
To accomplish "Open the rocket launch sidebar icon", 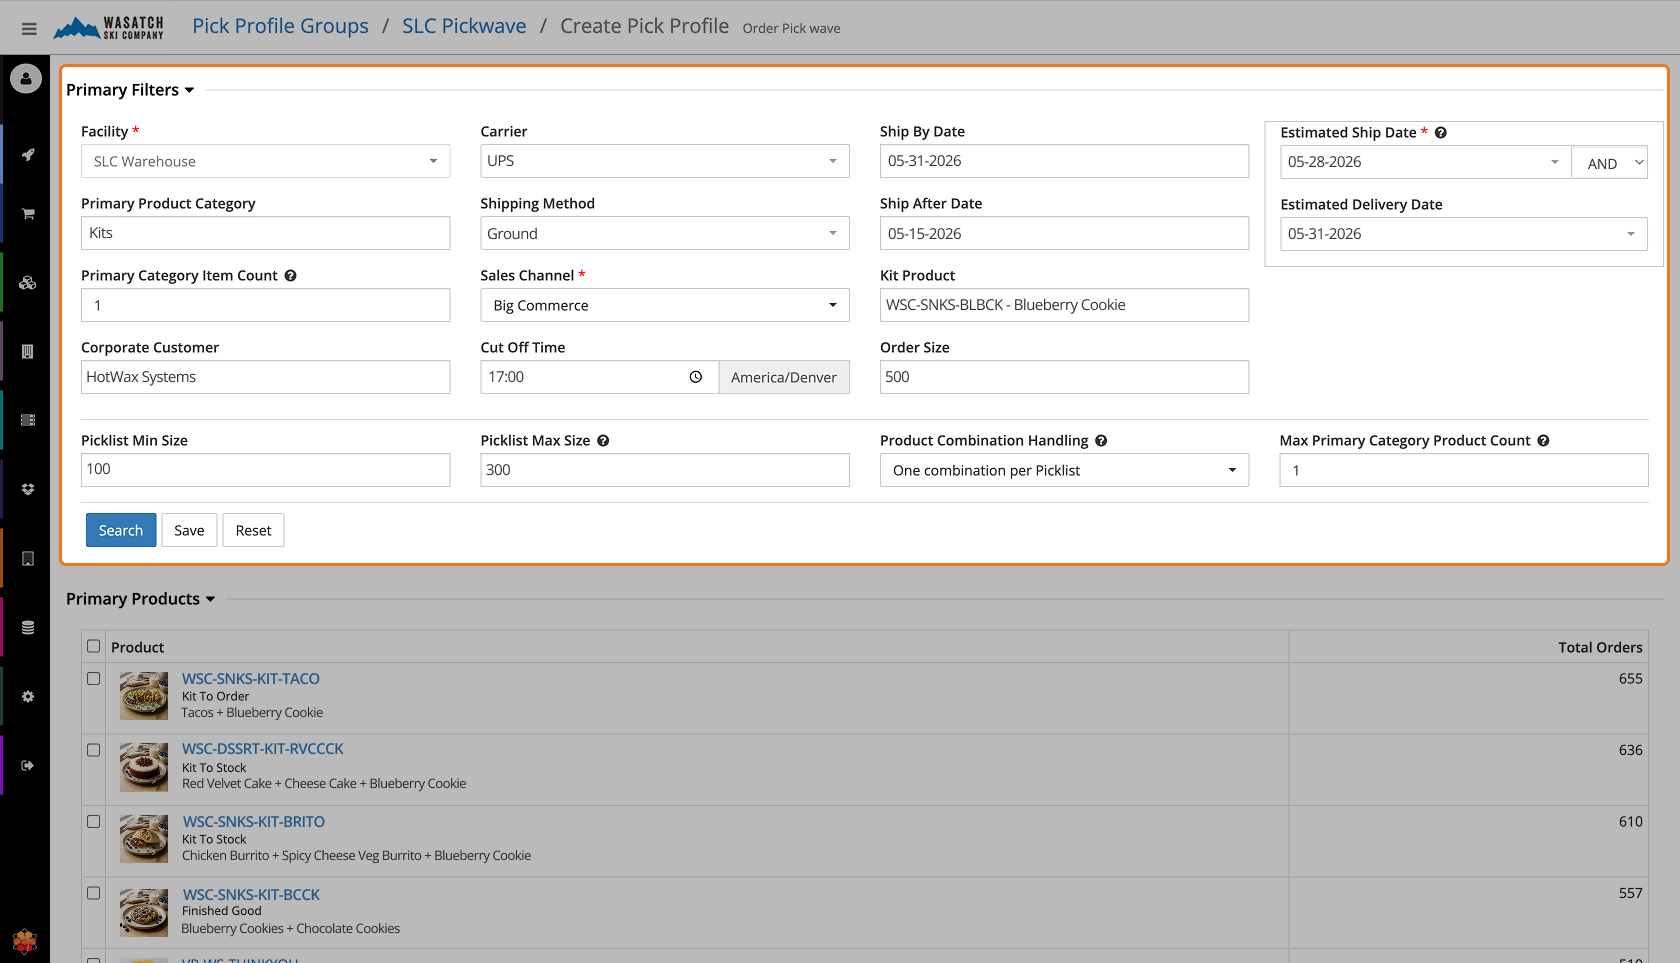I will point(28,154).
